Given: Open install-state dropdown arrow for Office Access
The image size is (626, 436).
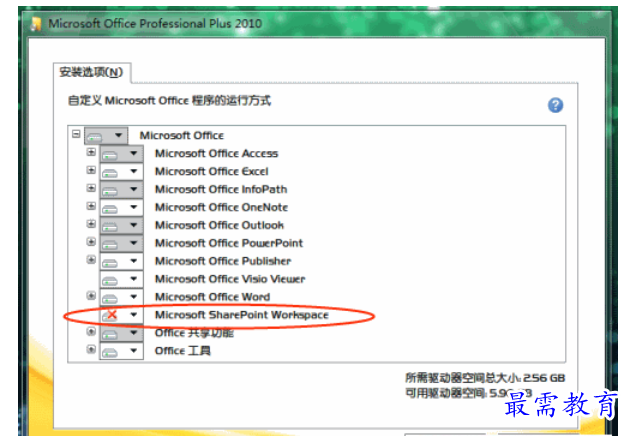Looking at the screenshot, I should [134, 153].
